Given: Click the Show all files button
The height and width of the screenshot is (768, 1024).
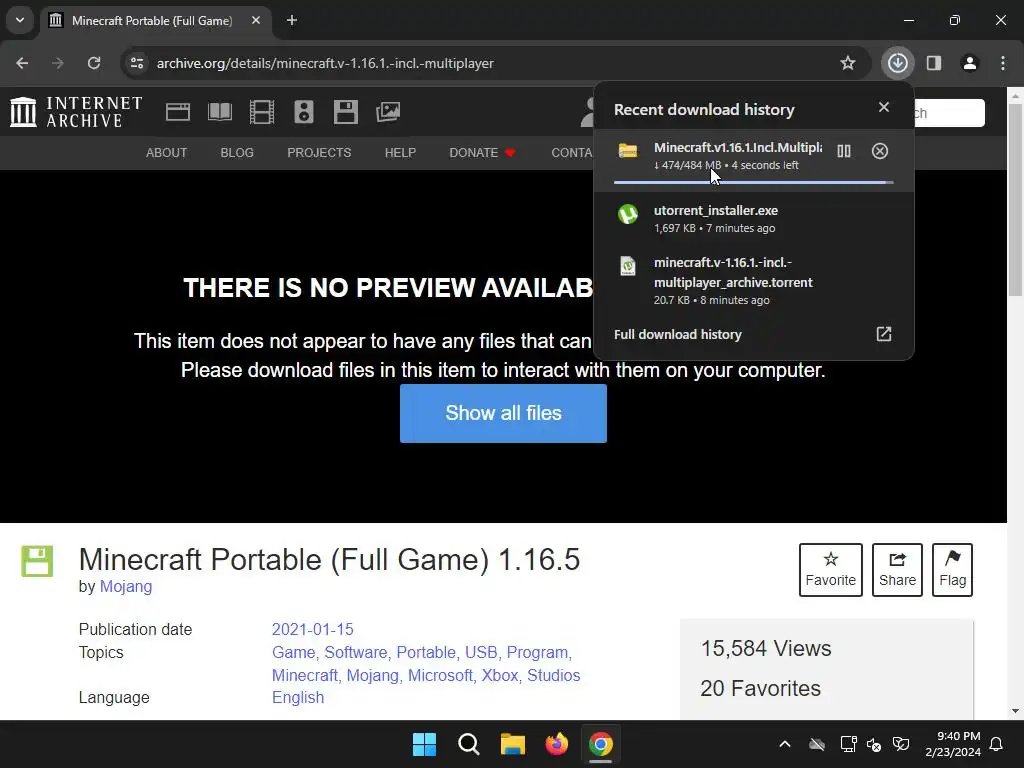Looking at the screenshot, I should (x=504, y=413).
